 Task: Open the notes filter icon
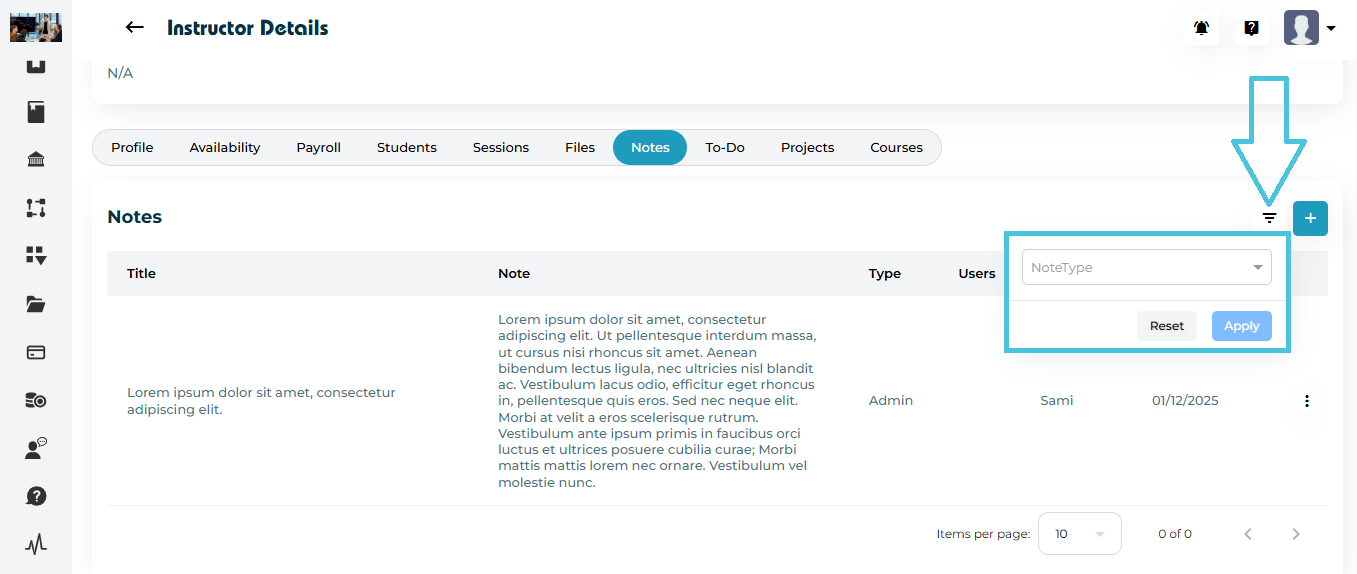[x=1269, y=218]
